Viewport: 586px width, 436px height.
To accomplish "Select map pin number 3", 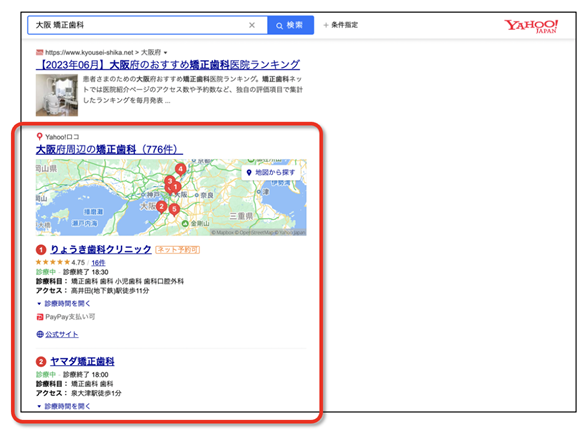I will pyautogui.click(x=170, y=182).
